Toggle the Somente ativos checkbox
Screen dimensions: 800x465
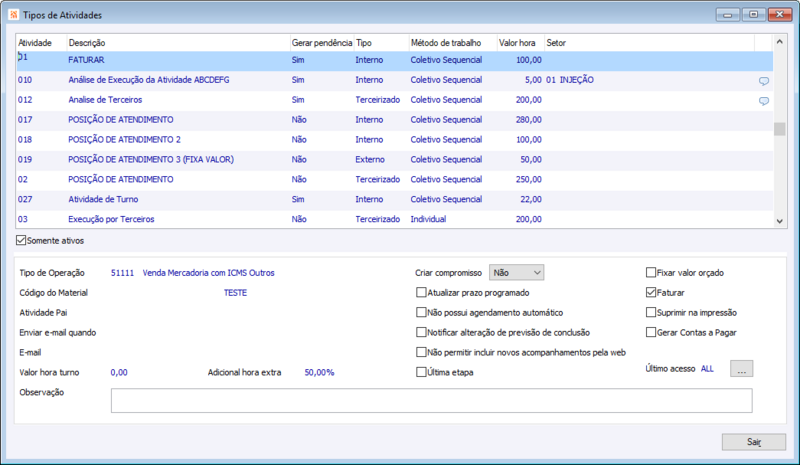pyautogui.click(x=22, y=240)
